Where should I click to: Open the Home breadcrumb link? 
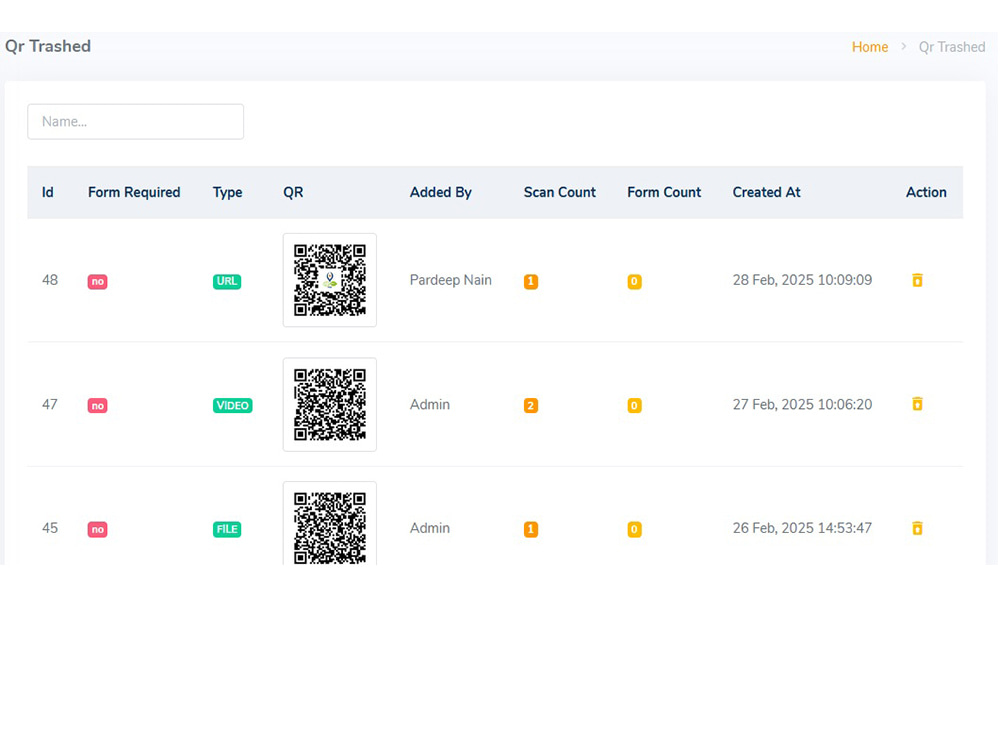click(870, 47)
